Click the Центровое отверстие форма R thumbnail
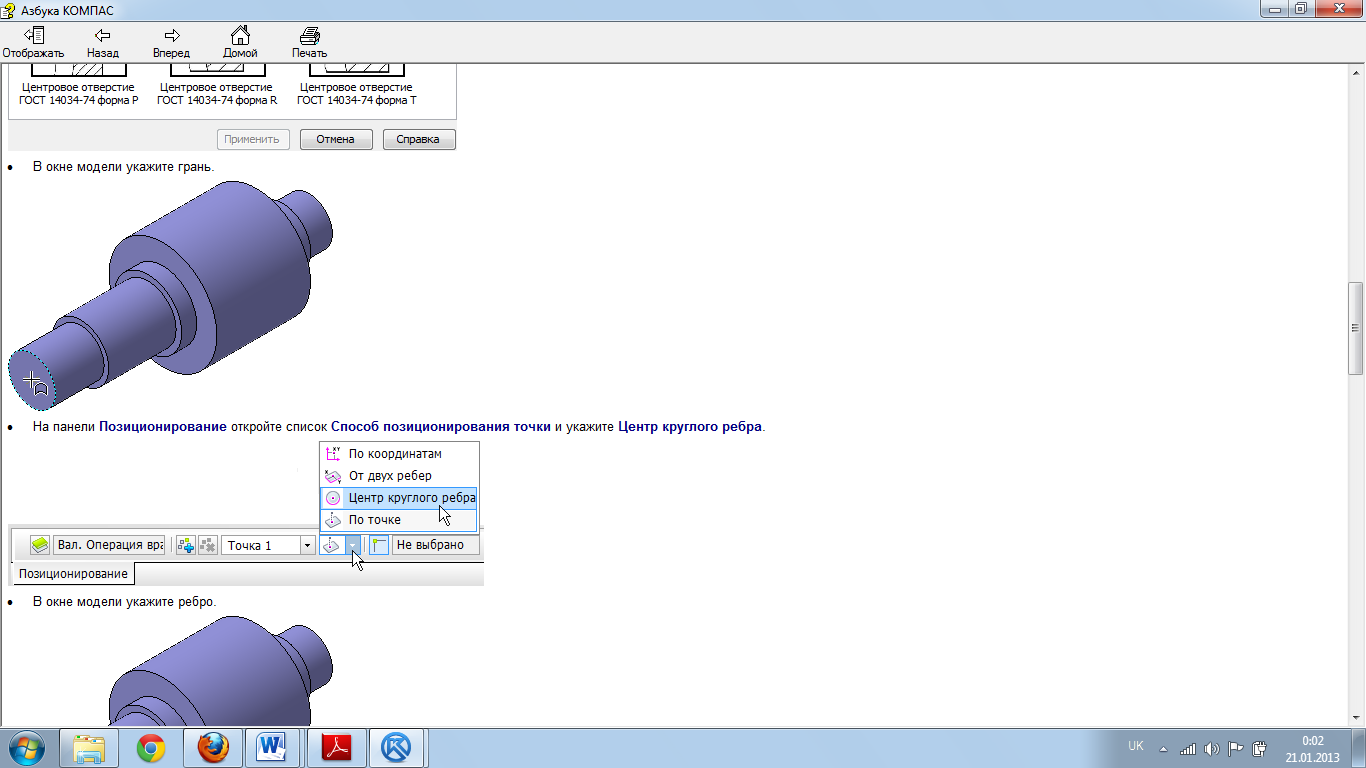1366x768 pixels. pos(216,85)
